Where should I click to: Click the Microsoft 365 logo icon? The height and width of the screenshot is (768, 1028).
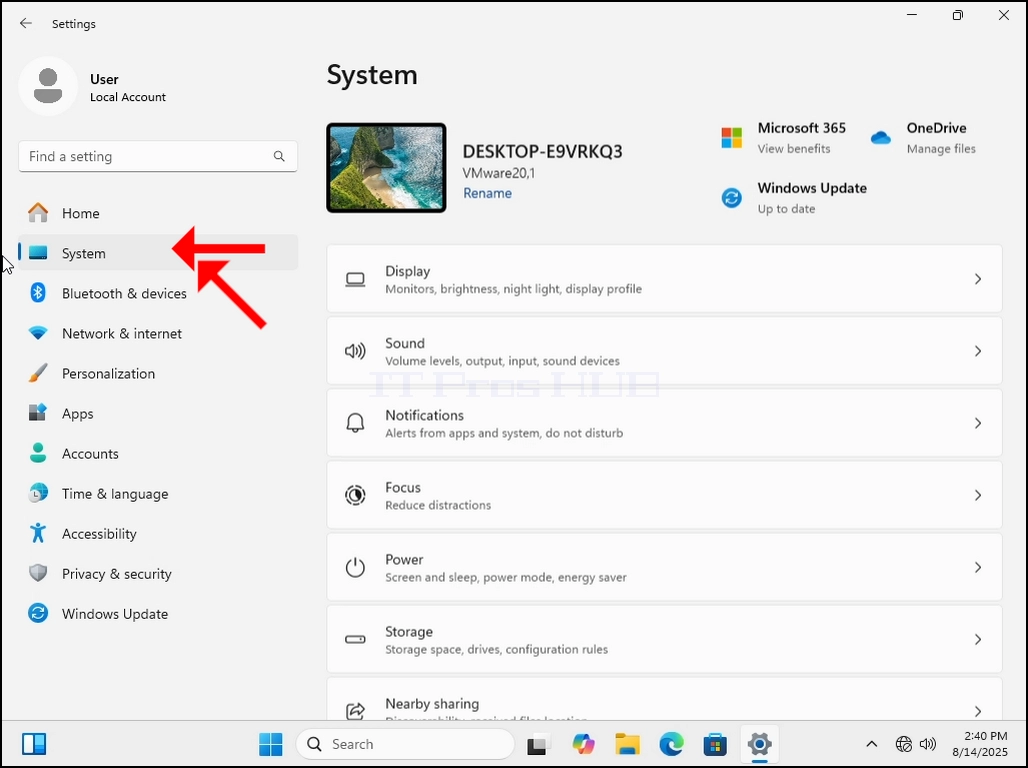click(732, 138)
